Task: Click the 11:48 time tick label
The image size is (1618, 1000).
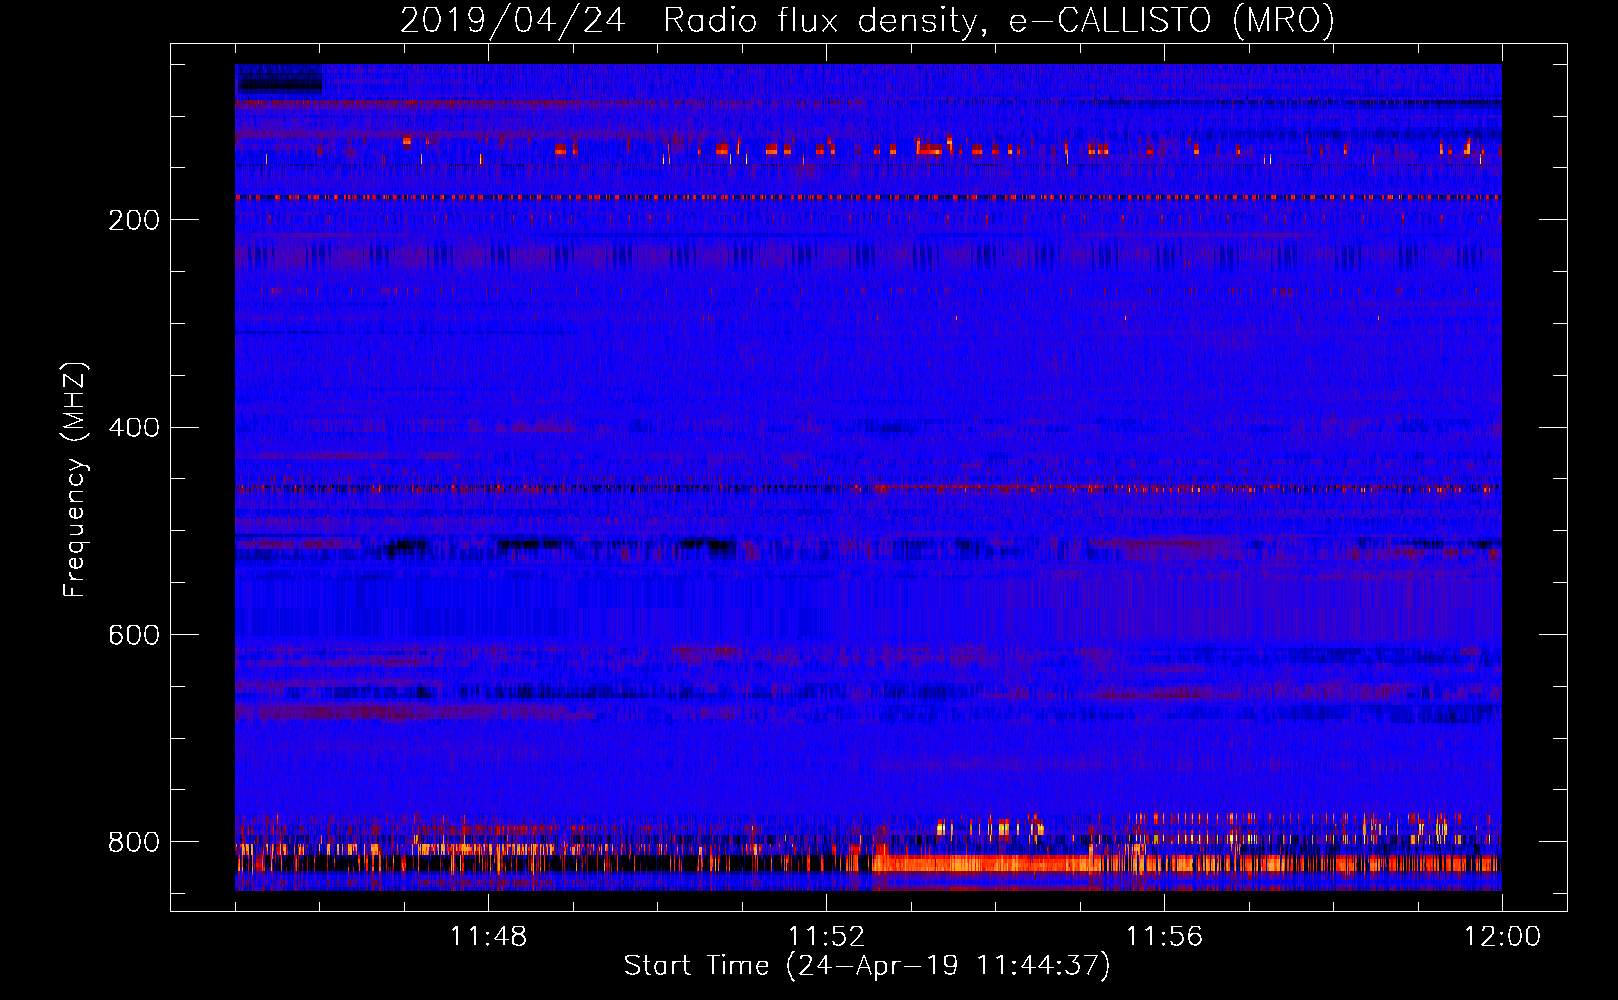Action: (488, 937)
